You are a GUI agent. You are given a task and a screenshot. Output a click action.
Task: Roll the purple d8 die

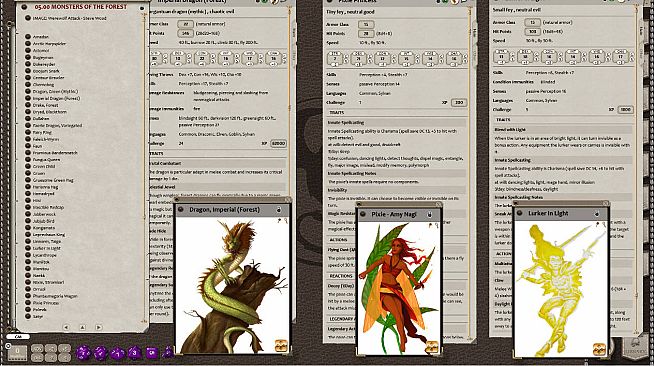coord(134,353)
